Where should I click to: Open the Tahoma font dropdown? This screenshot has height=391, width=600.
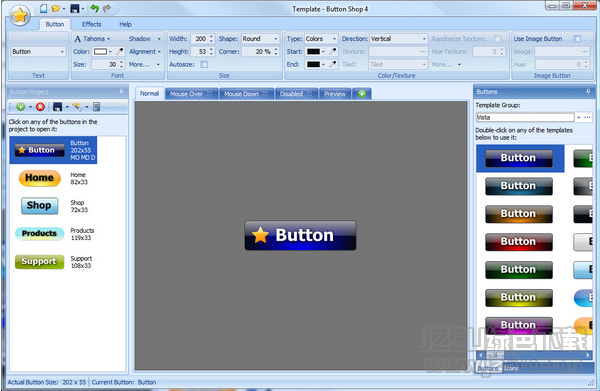[x=109, y=39]
